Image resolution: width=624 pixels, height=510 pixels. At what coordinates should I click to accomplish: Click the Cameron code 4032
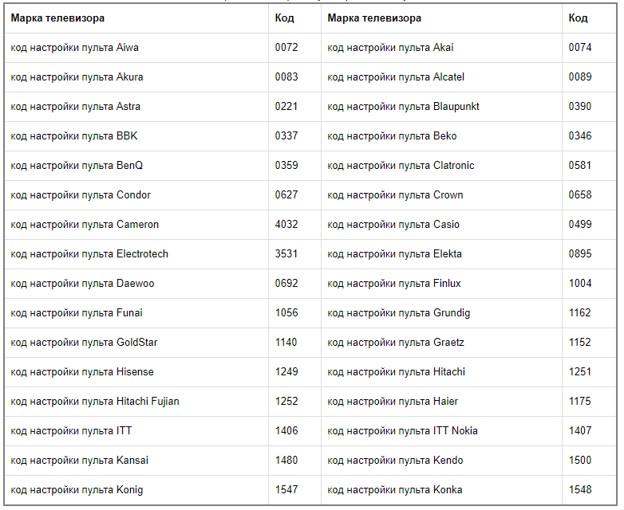tap(286, 224)
